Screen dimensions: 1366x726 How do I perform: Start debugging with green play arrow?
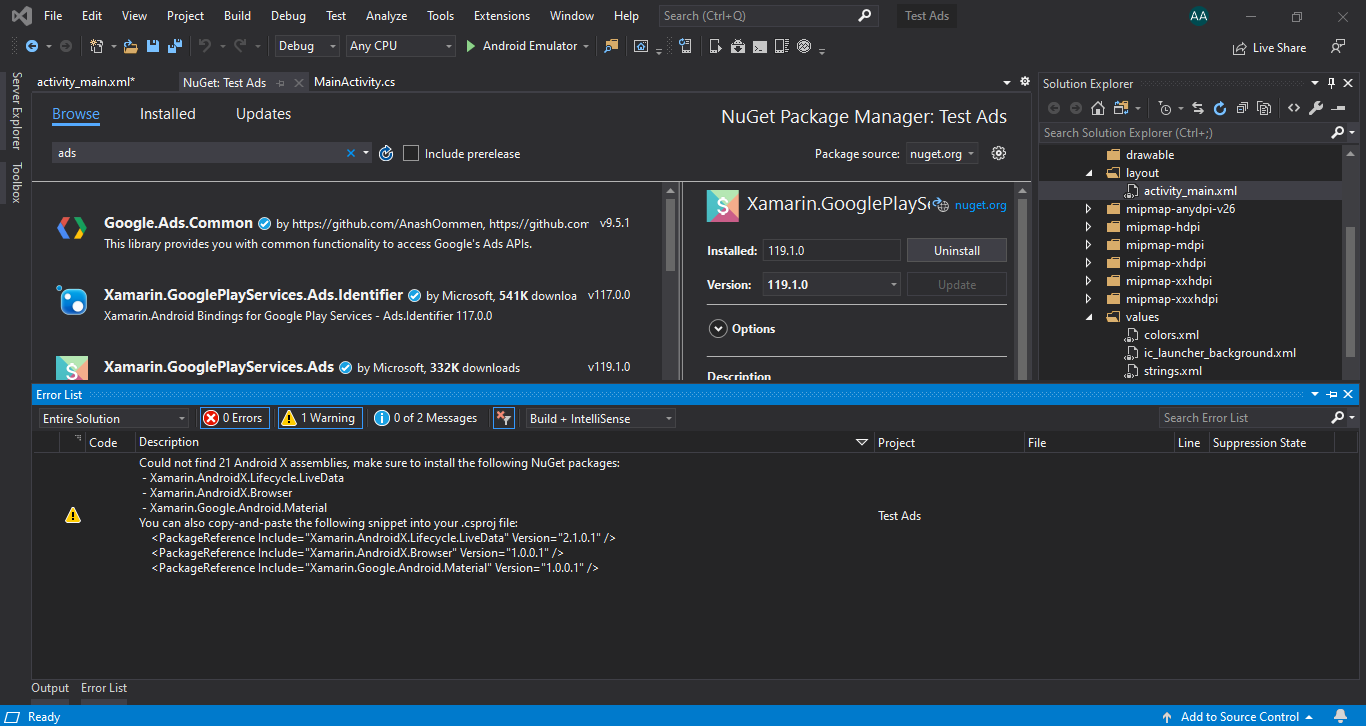coord(472,46)
